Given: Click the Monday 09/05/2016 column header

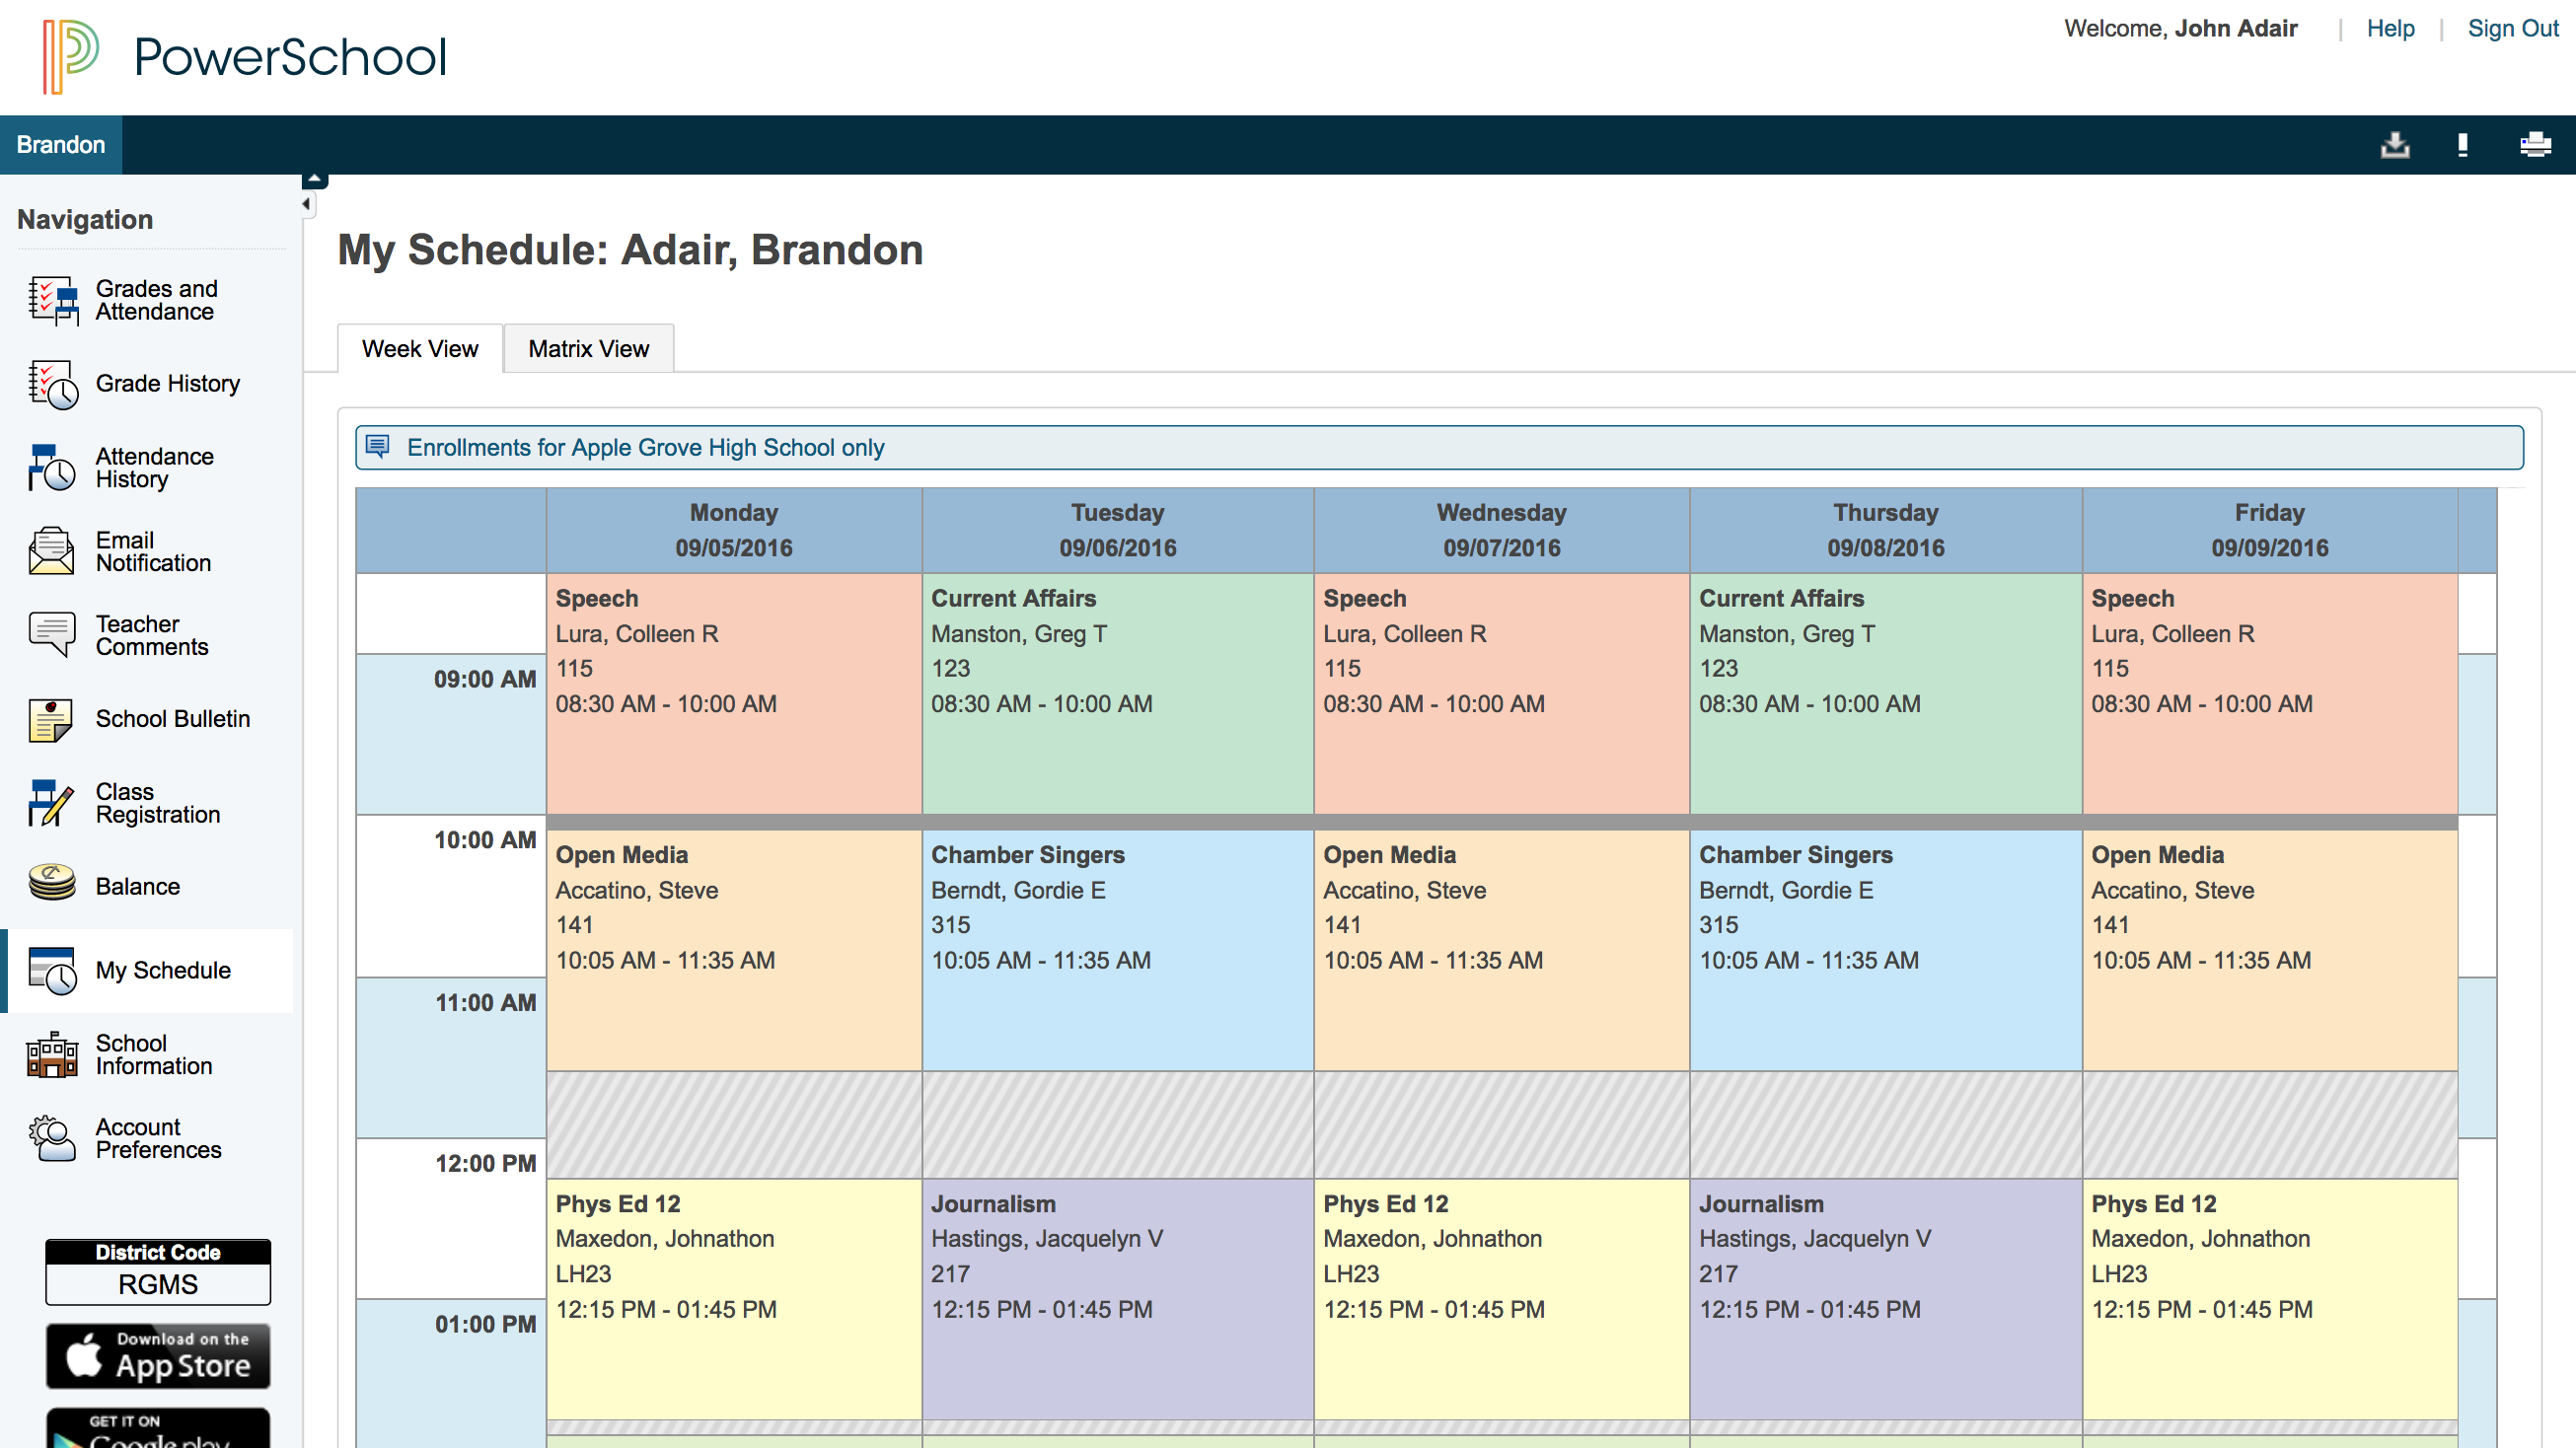Looking at the screenshot, I should pos(734,530).
